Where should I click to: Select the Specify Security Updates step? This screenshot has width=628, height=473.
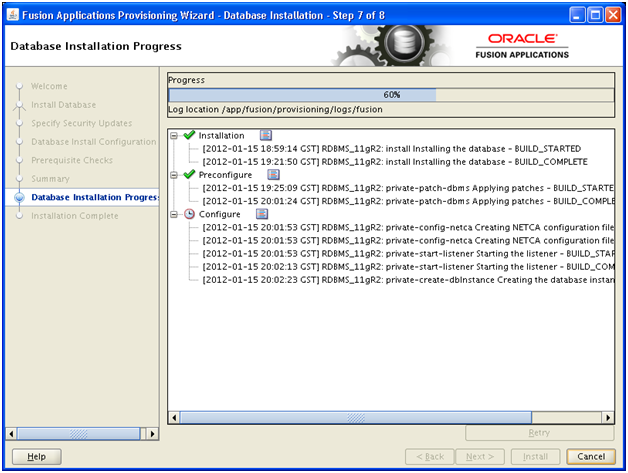pos(82,123)
